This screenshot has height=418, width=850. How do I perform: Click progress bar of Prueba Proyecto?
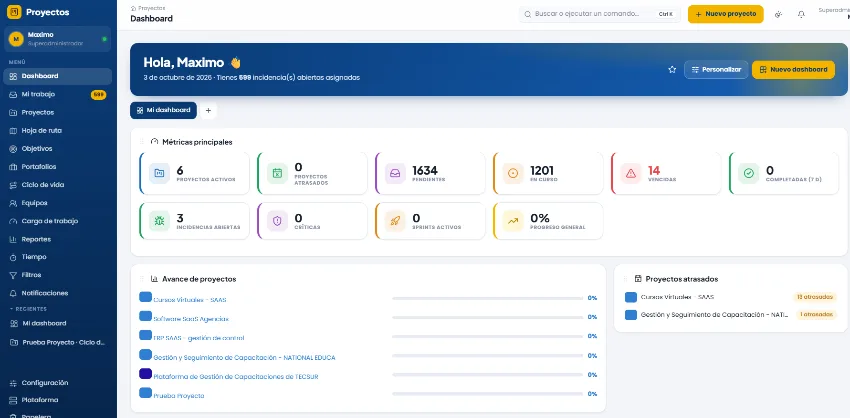tap(487, 394)
